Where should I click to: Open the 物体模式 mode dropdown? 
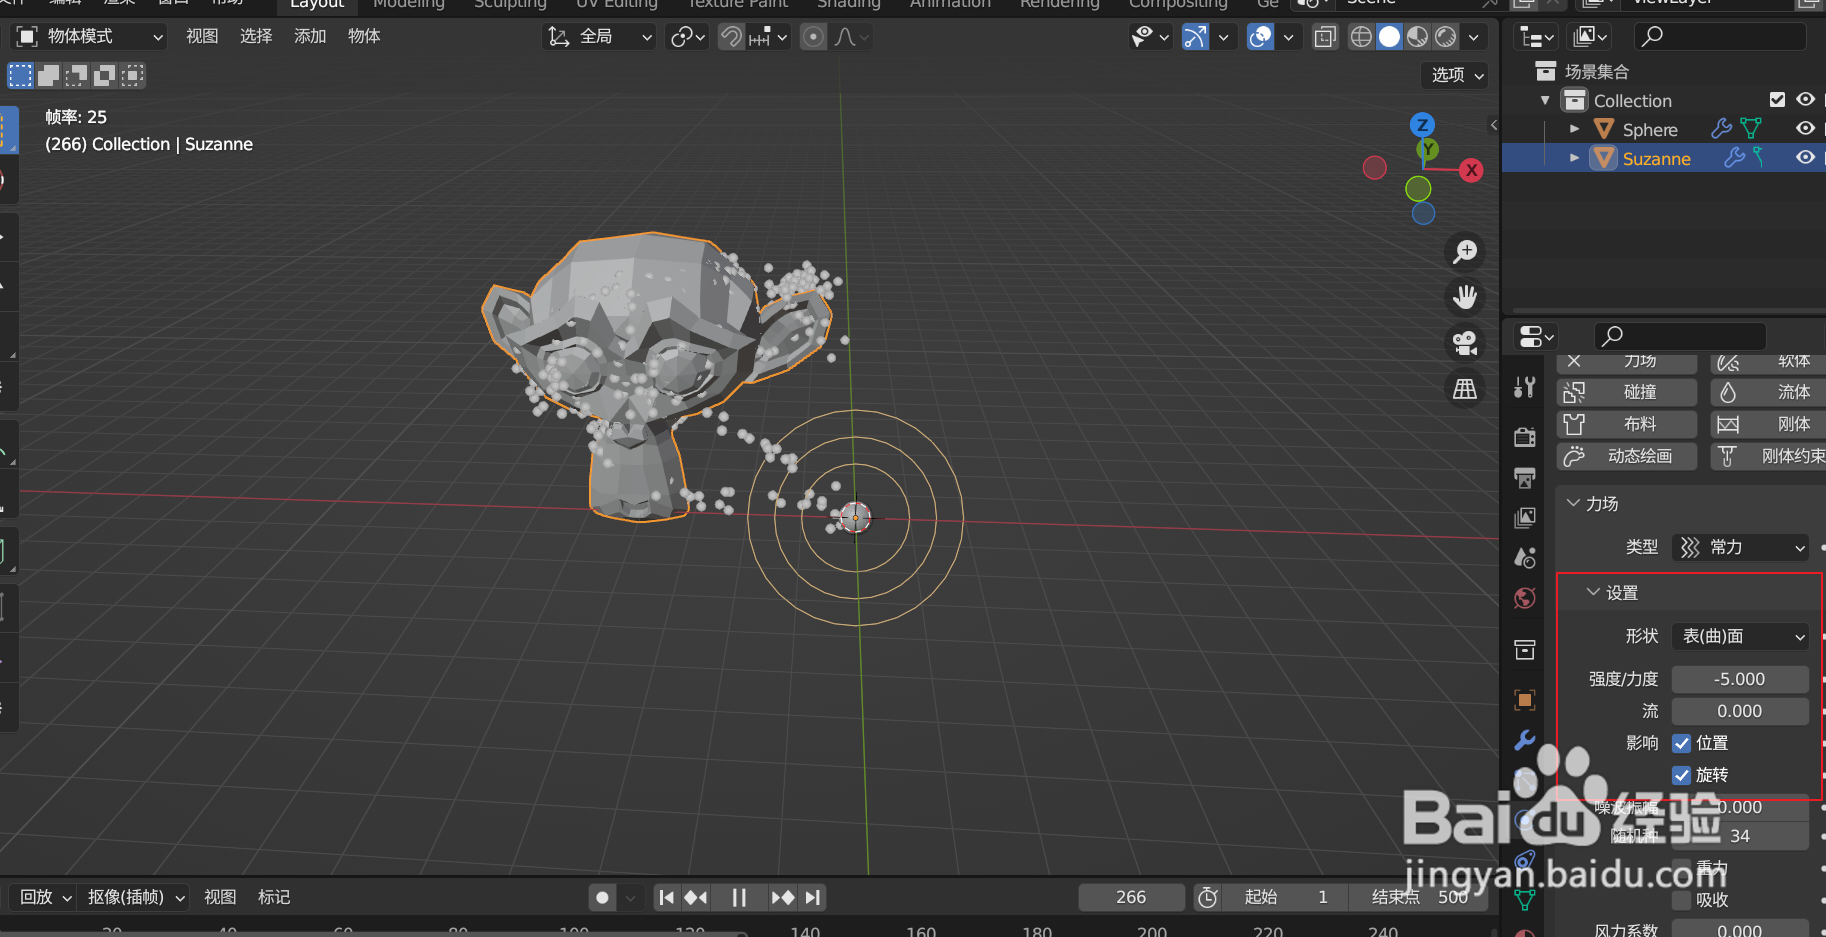(x=89, y=37)
